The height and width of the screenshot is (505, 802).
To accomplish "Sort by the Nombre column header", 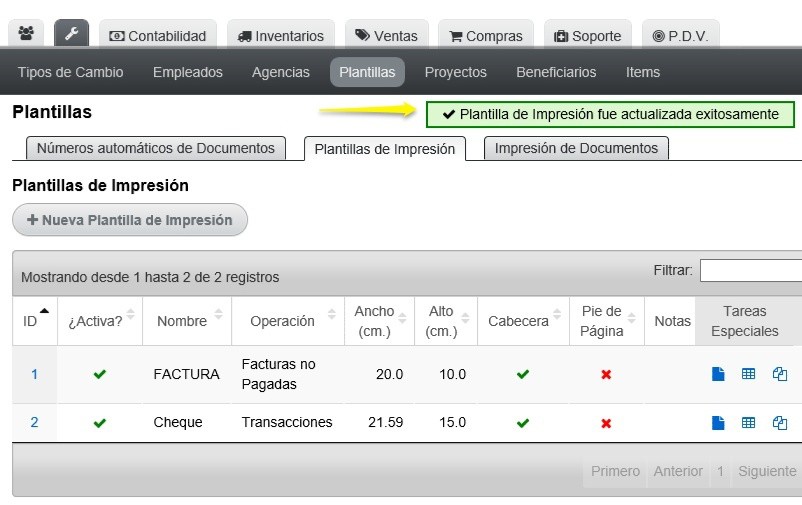I will click(x=187, y=321).
